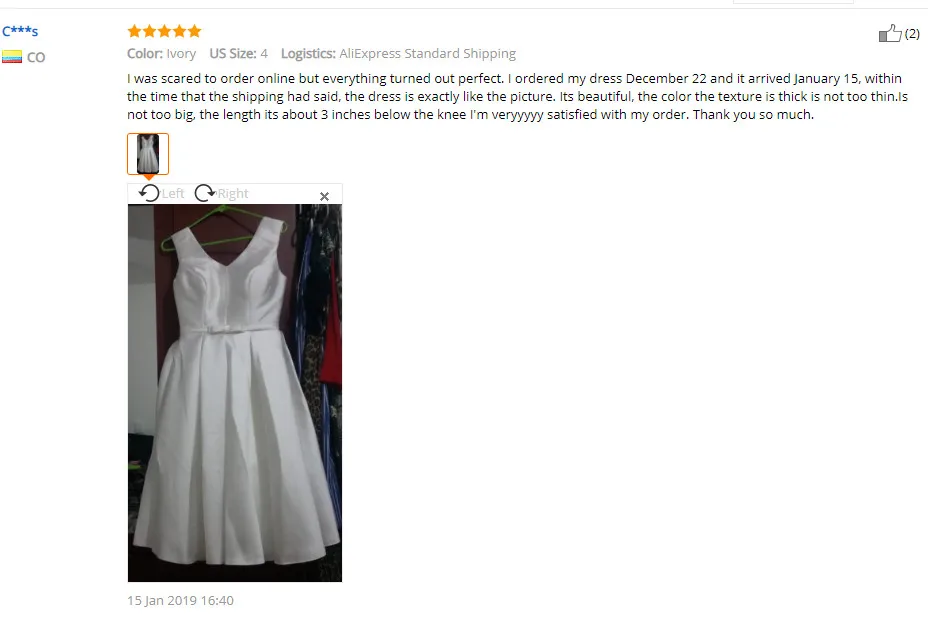Viewport: 928px width, 619px height.
Task: Click the review text paragraph
Action: (x=517, y=96)
